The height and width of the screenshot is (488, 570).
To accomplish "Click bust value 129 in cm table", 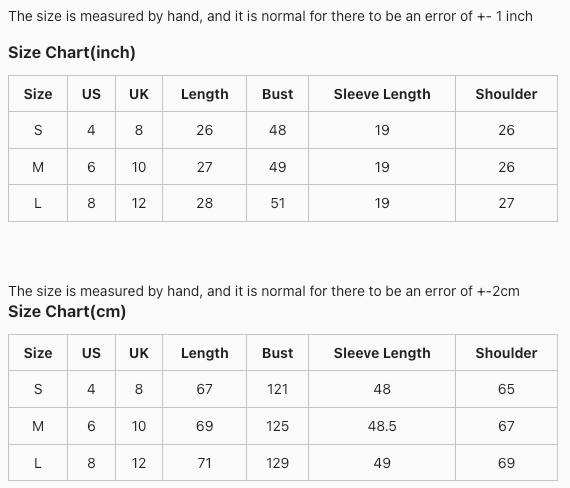I will point(278,463).
